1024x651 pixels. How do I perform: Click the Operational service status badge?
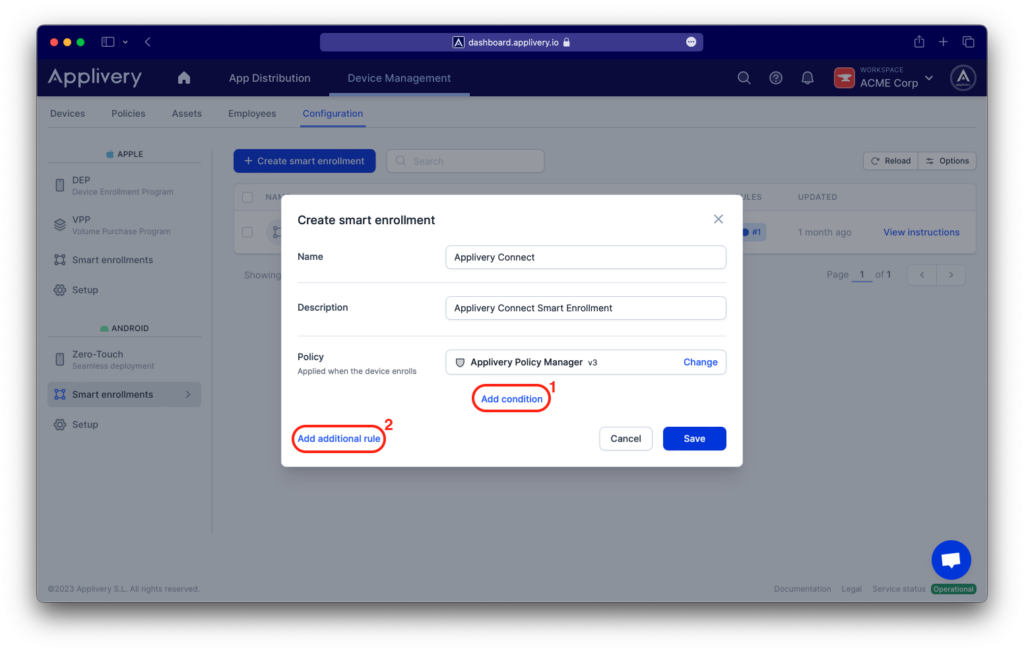coord(953,589)
